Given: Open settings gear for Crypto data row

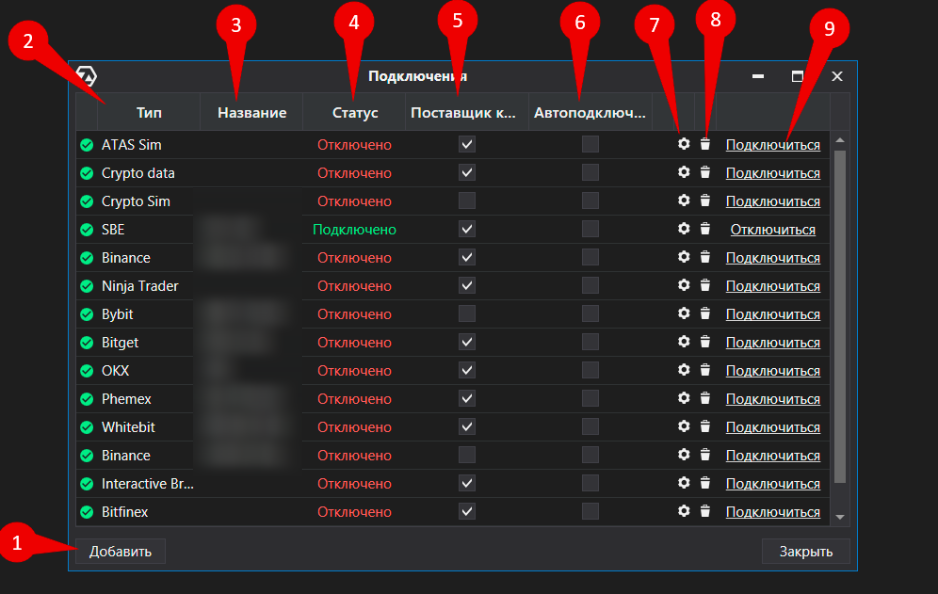Looking at the screenshot, I should pyautogui.click(x=684, y=172).
